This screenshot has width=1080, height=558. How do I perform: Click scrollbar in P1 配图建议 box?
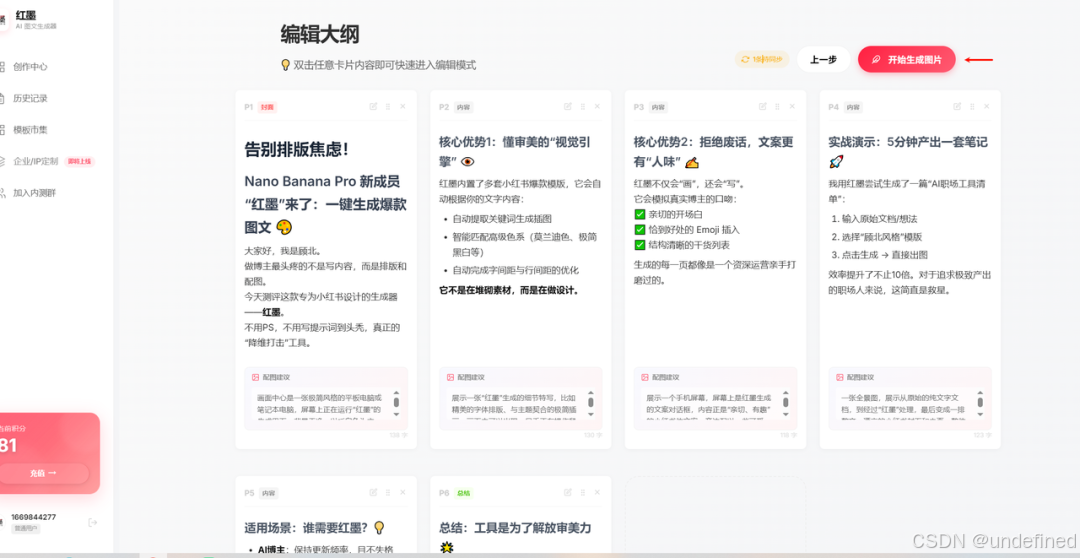pos(396,402)
